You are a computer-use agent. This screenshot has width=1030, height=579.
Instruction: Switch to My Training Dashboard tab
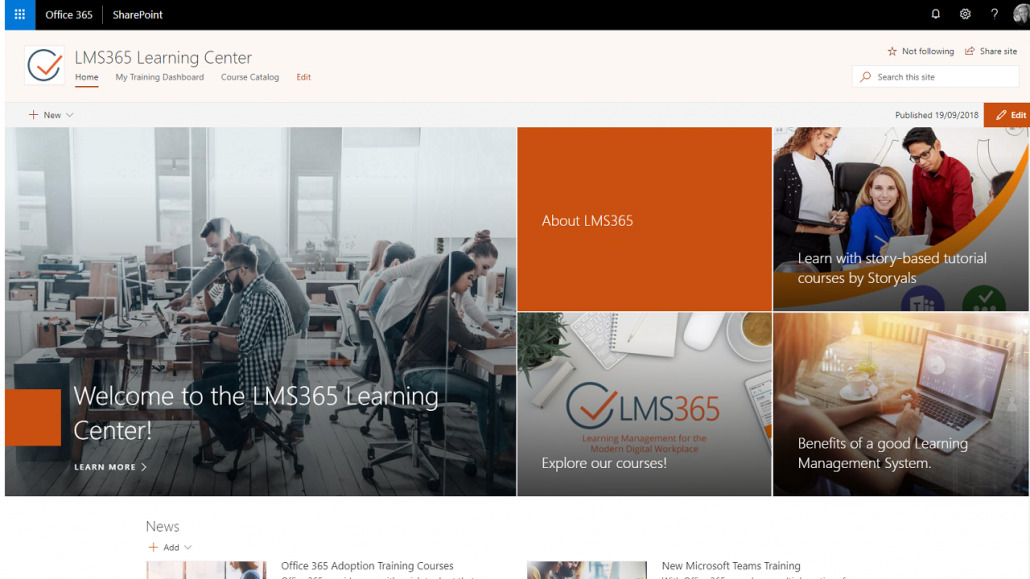click(x=159, y=77)
